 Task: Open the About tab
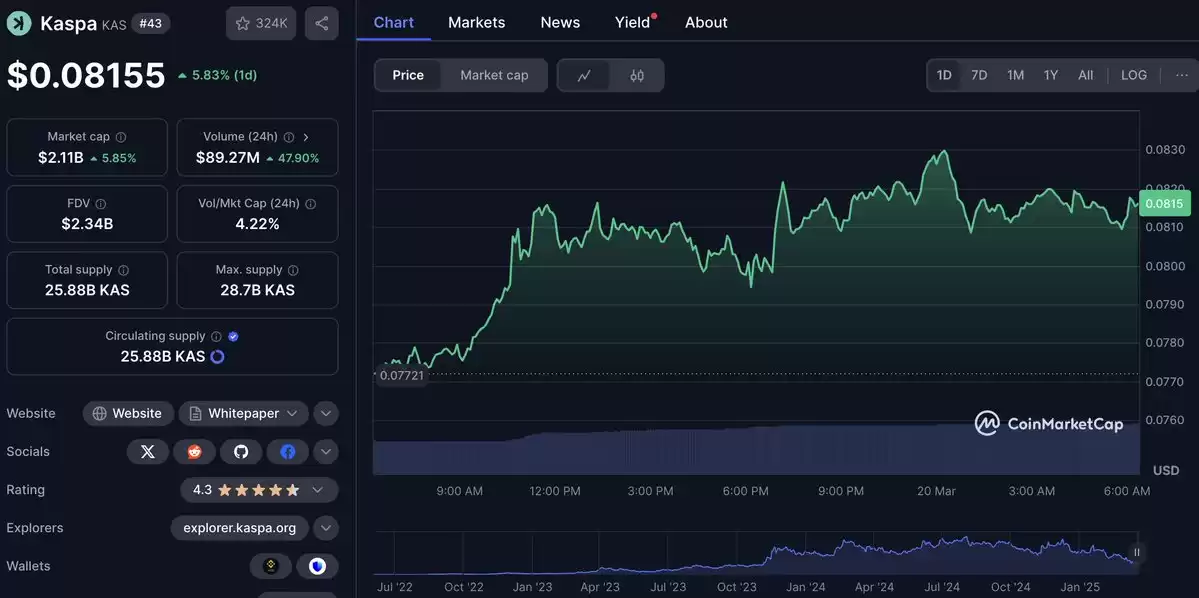[707, 22]
